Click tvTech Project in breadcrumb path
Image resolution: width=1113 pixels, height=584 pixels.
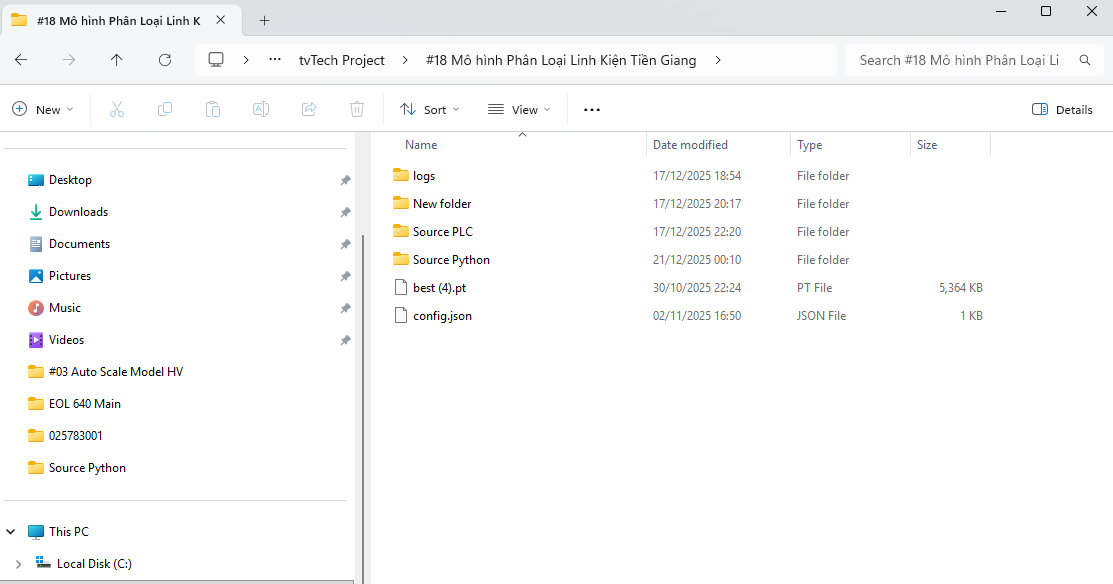(342, 60)
